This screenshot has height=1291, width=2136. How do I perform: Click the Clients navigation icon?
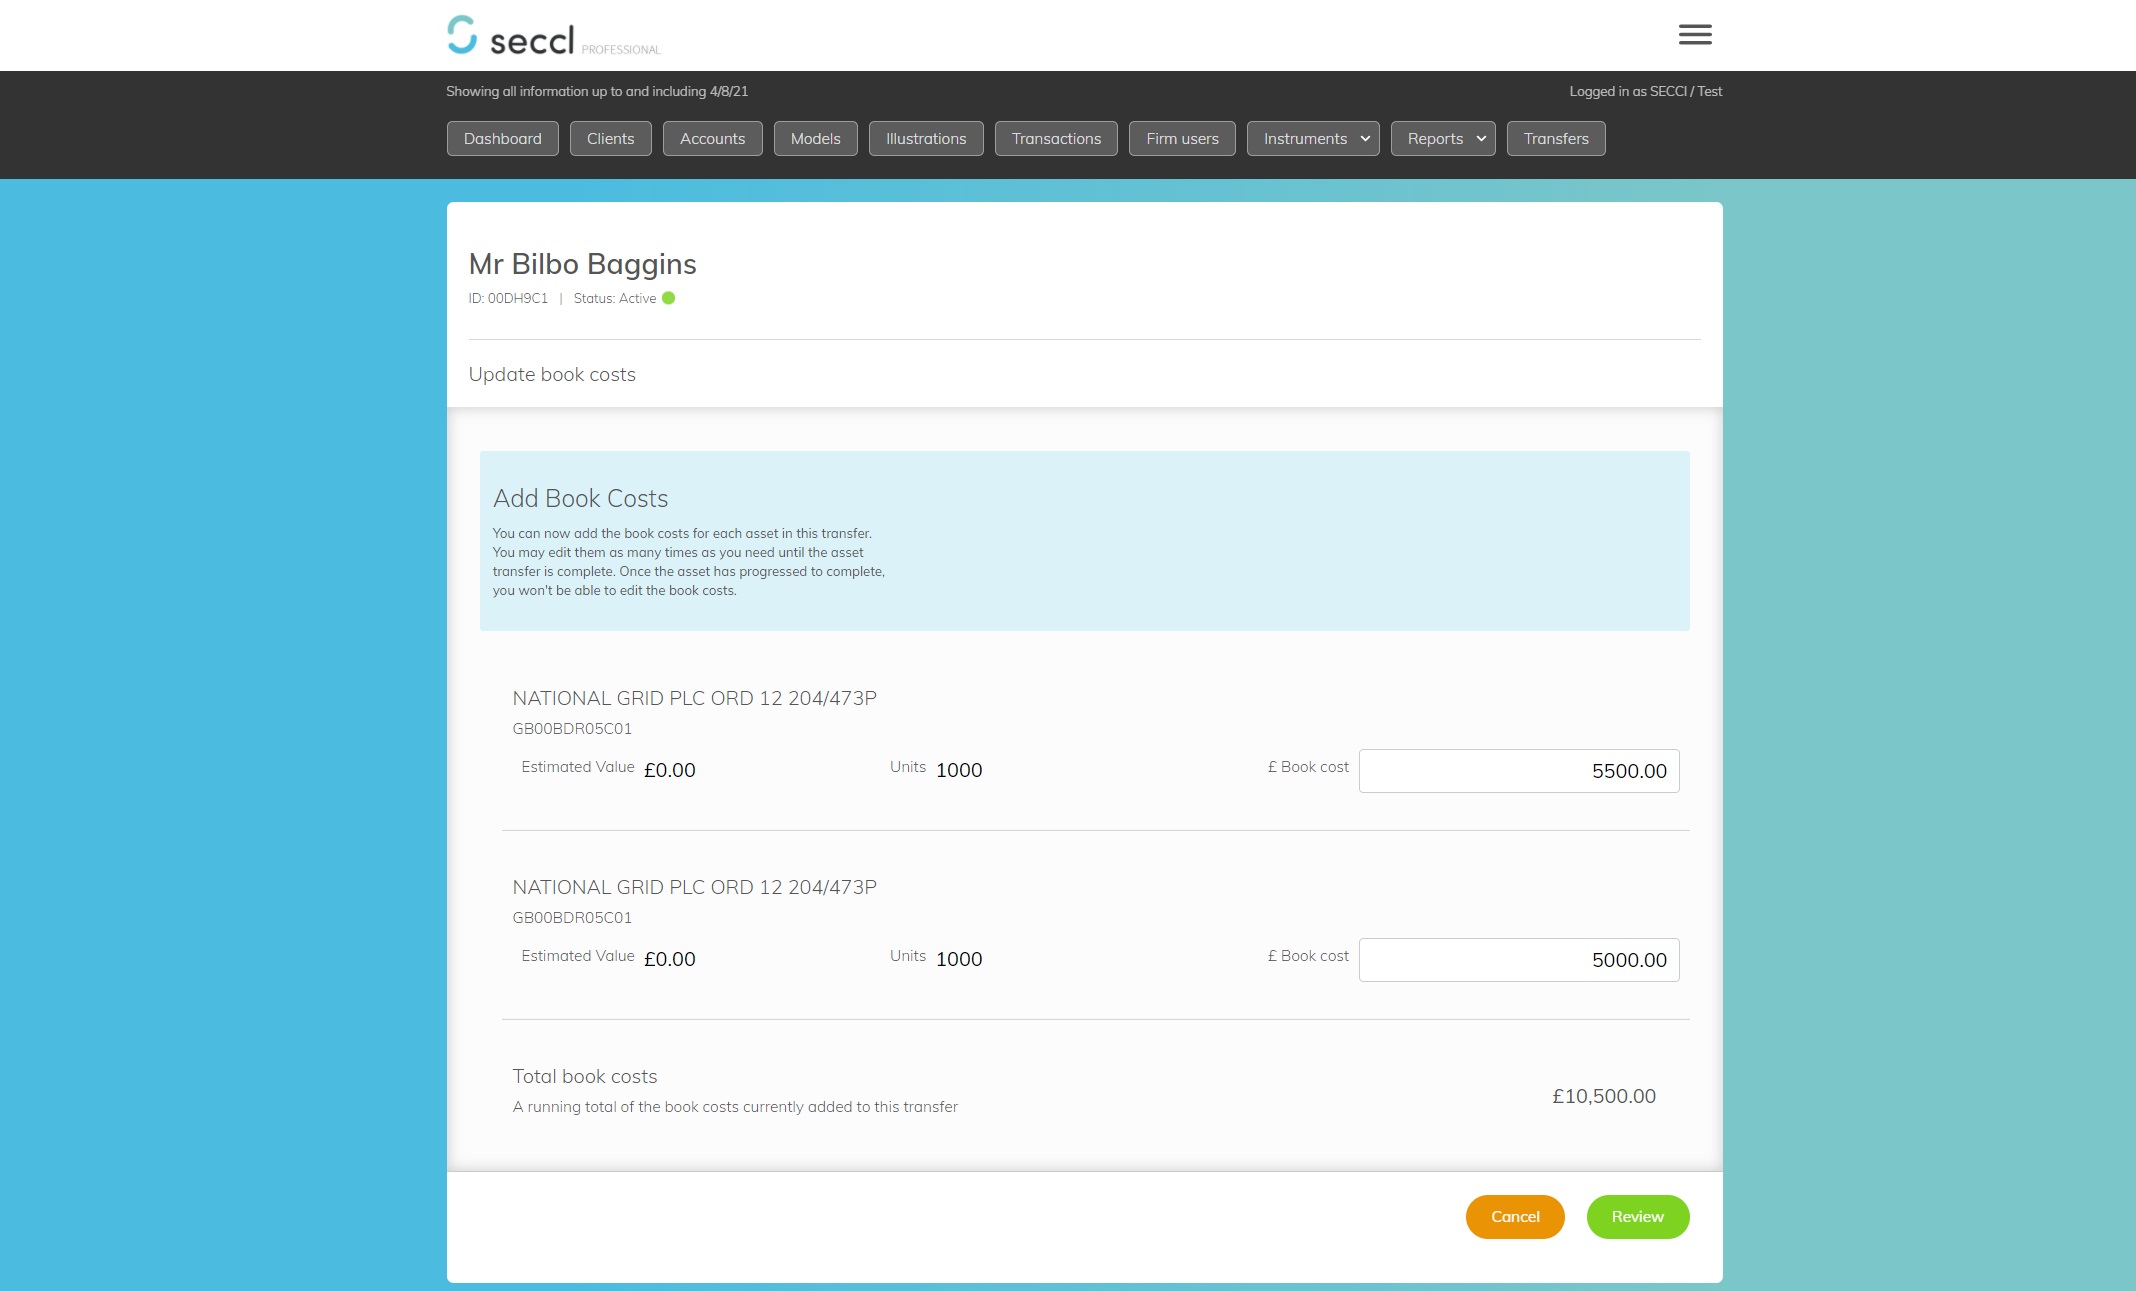tap(610, 139)
